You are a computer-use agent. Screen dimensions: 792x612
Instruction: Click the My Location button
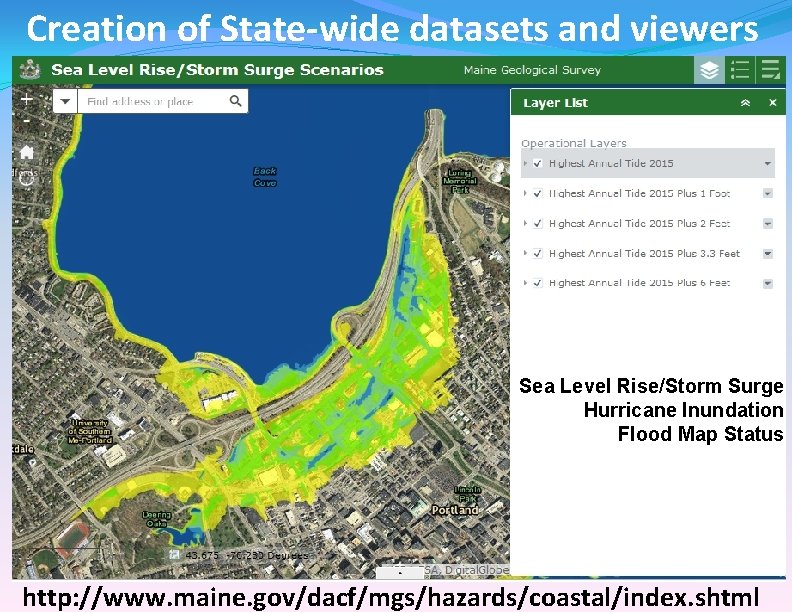point(27,179)
